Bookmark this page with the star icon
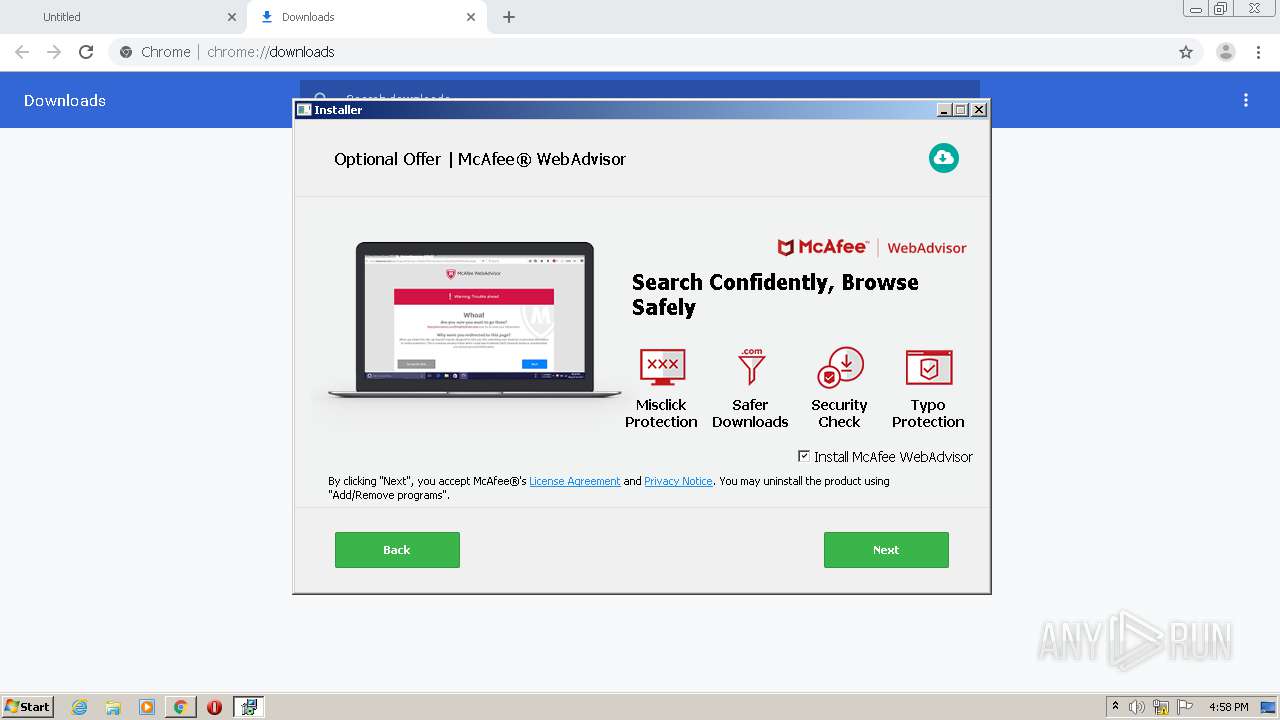This screenshot has width=1280, height=720. [1186, 52]
